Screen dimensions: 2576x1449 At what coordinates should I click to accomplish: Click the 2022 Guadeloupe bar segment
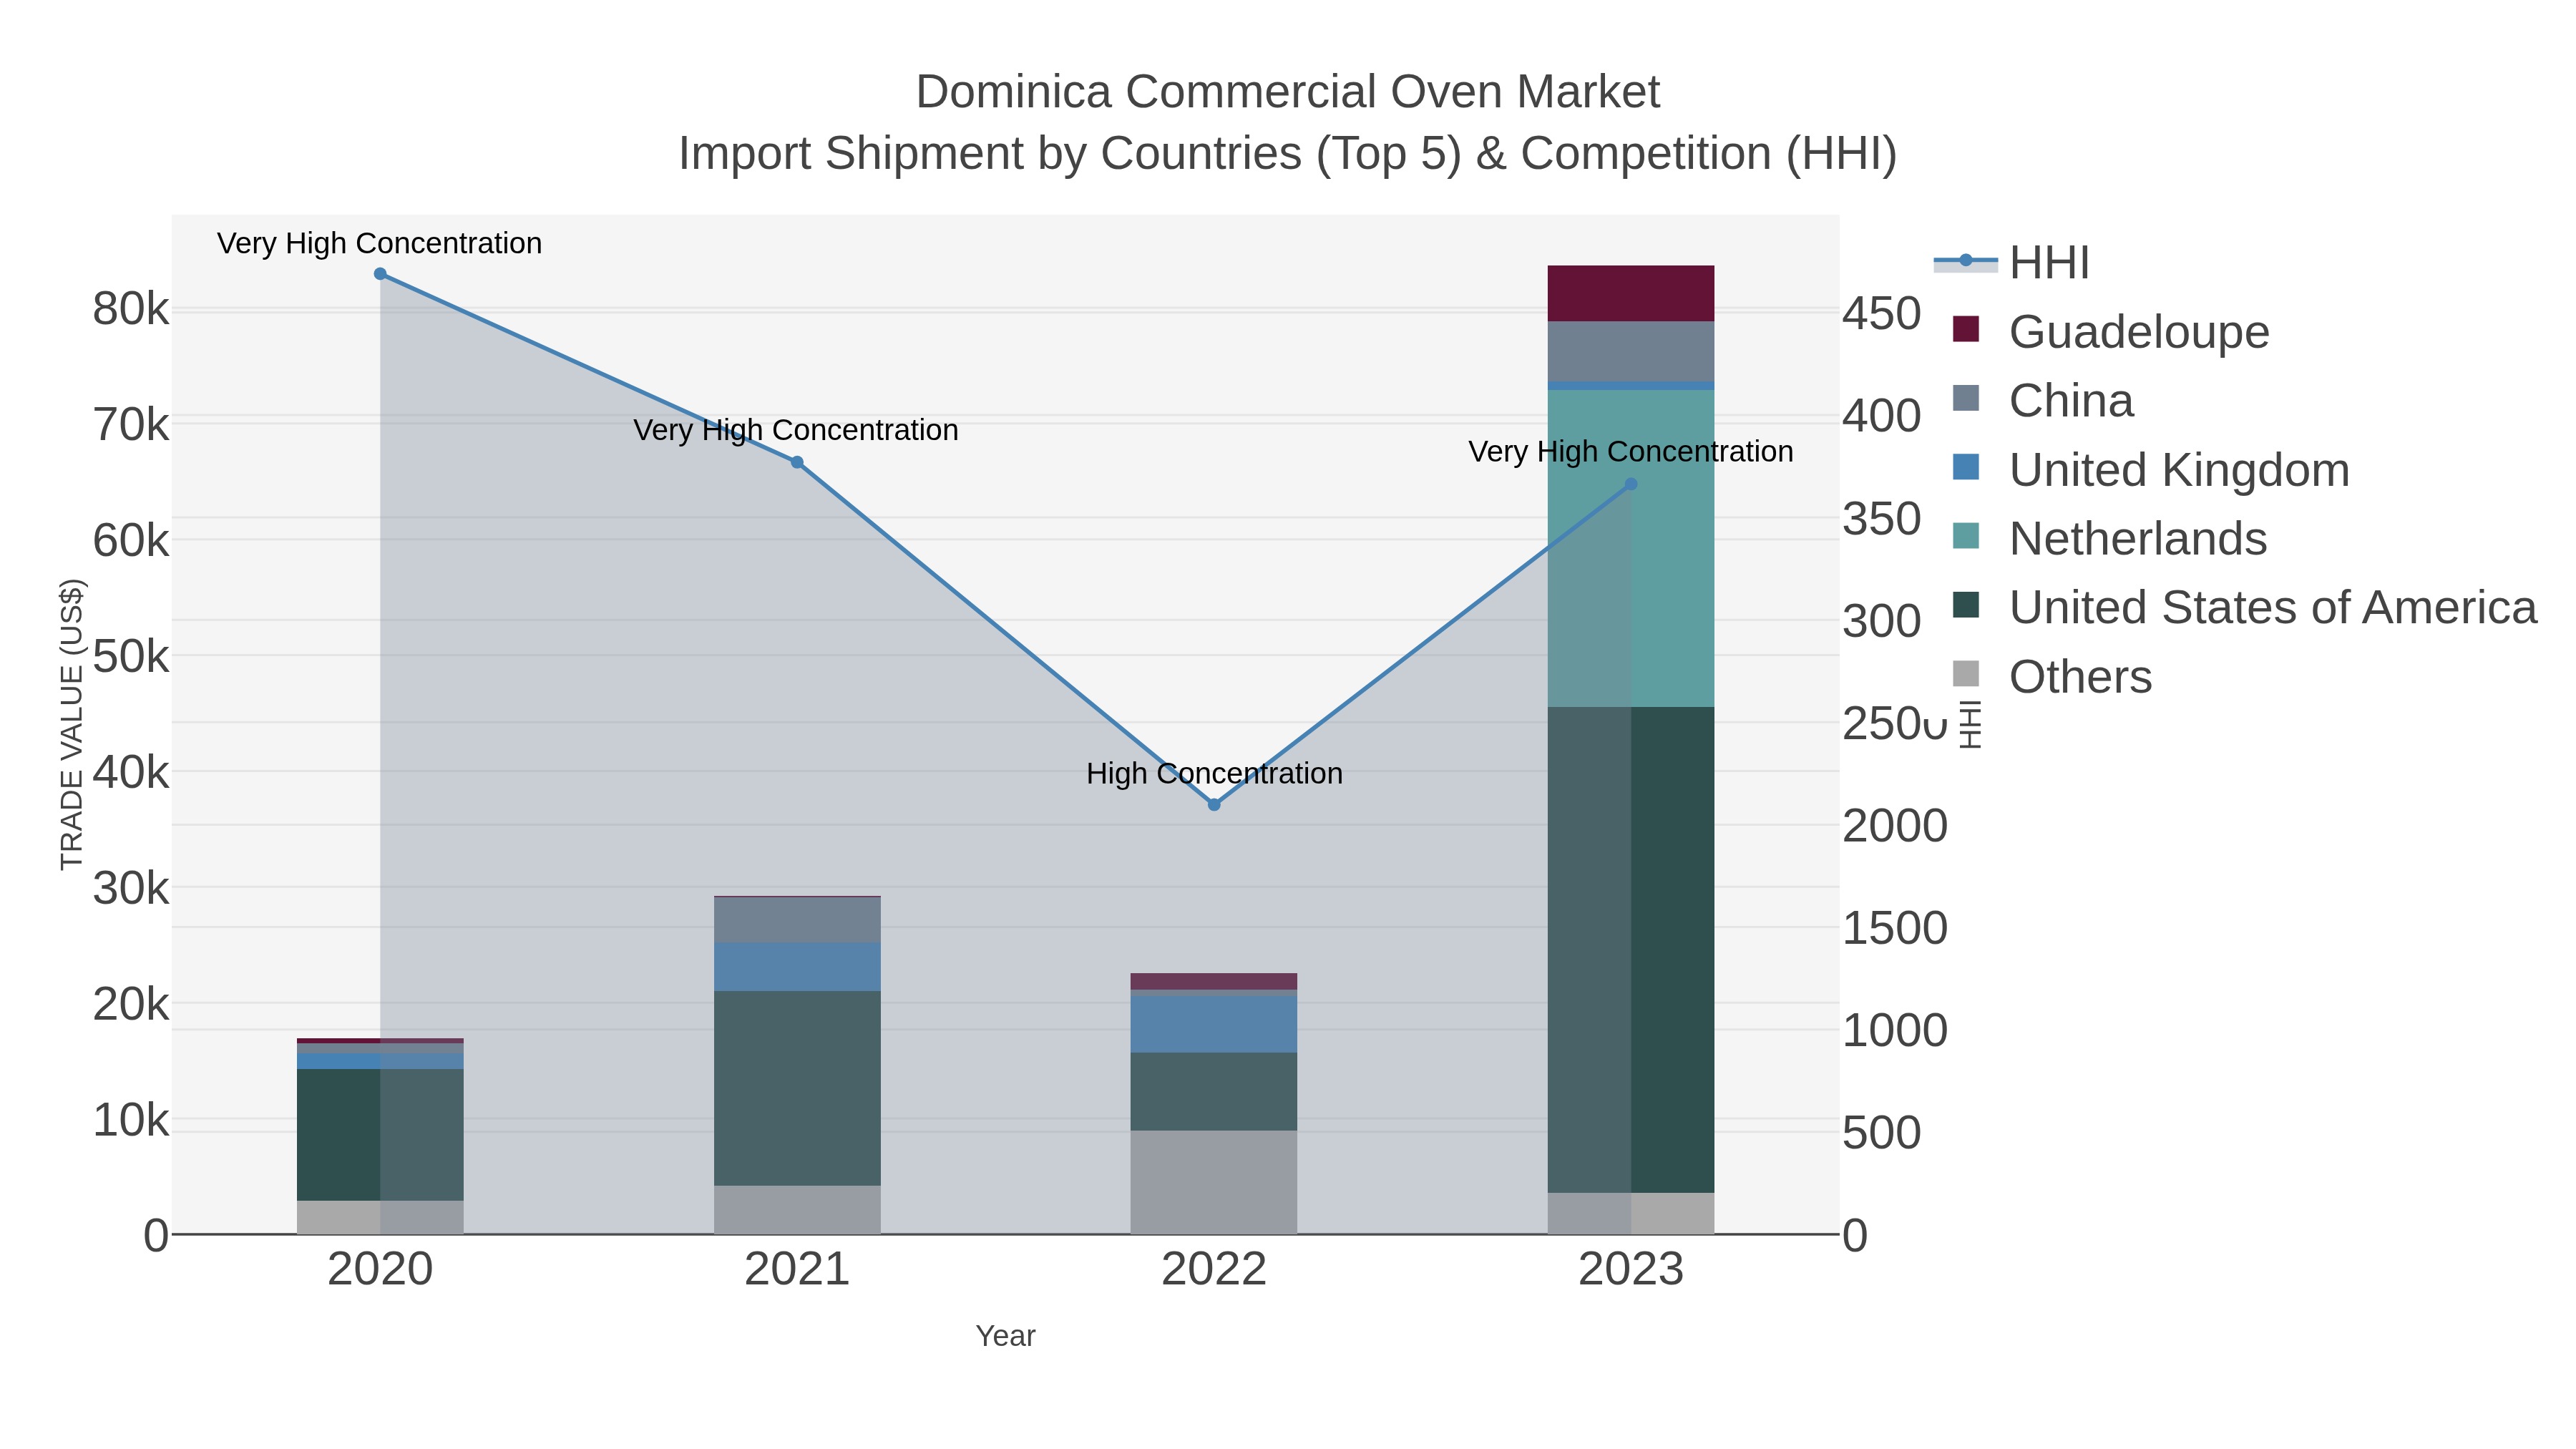(x=1214, y=982)
